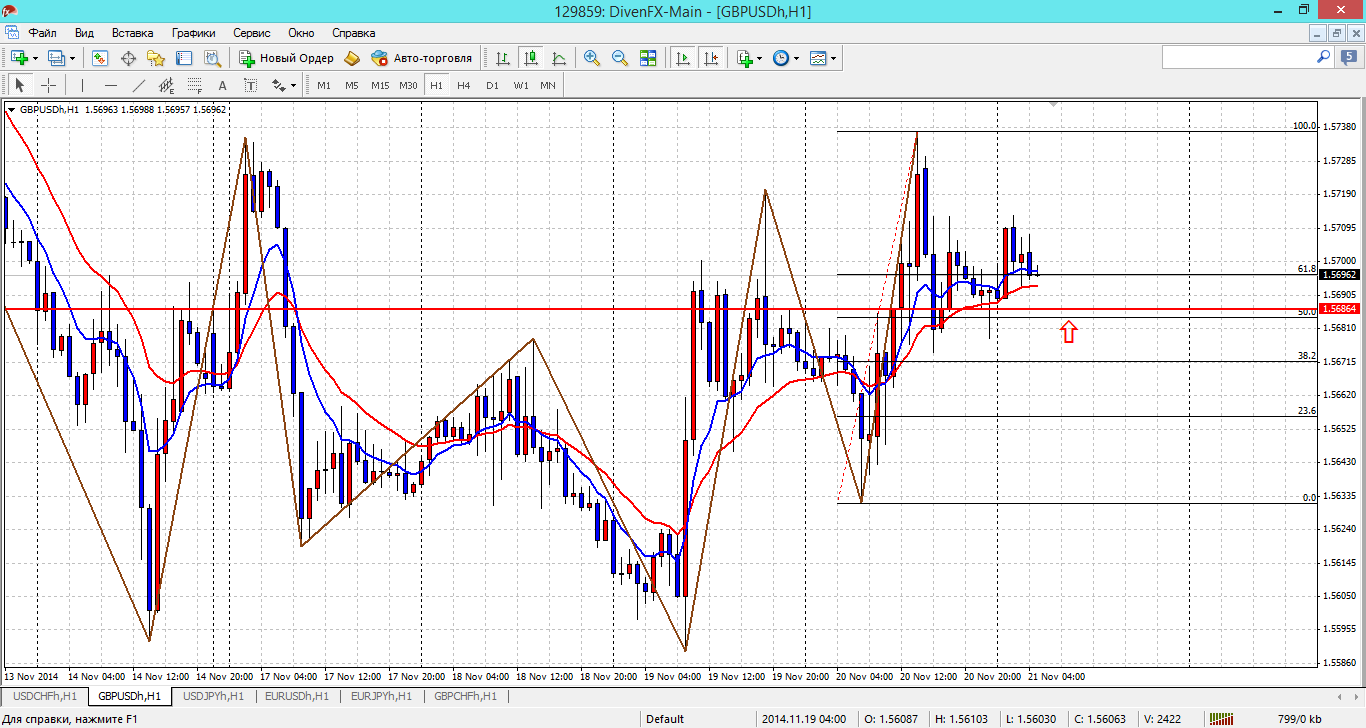Screen dimensions: 1366x728
Task: Select the H4 timeframe button
Action: [464, 85]
